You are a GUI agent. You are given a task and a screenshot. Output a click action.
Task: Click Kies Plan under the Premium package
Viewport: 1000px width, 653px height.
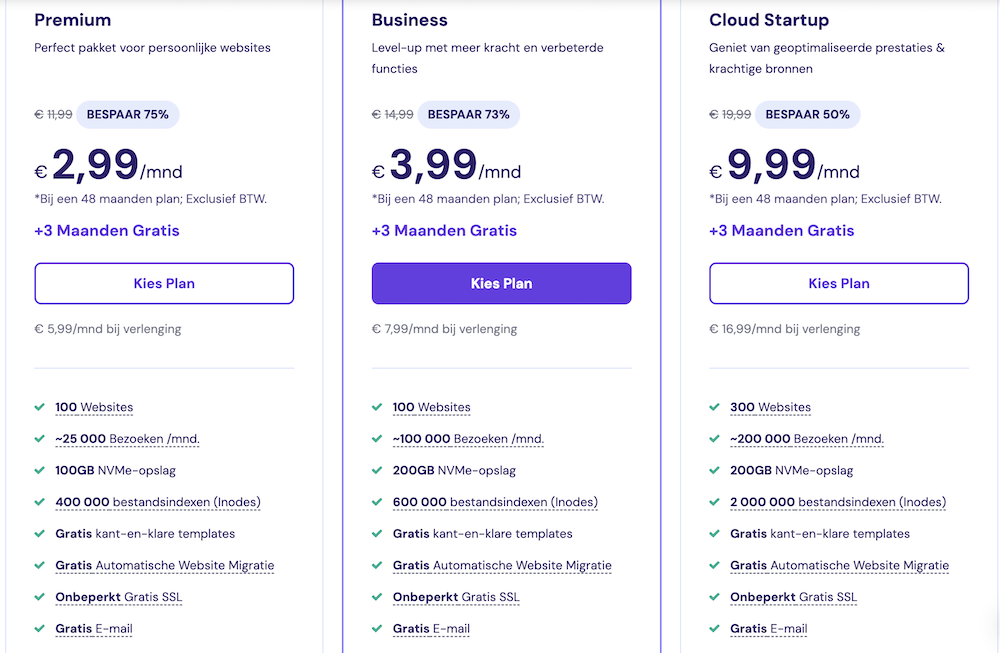[164, 283]
